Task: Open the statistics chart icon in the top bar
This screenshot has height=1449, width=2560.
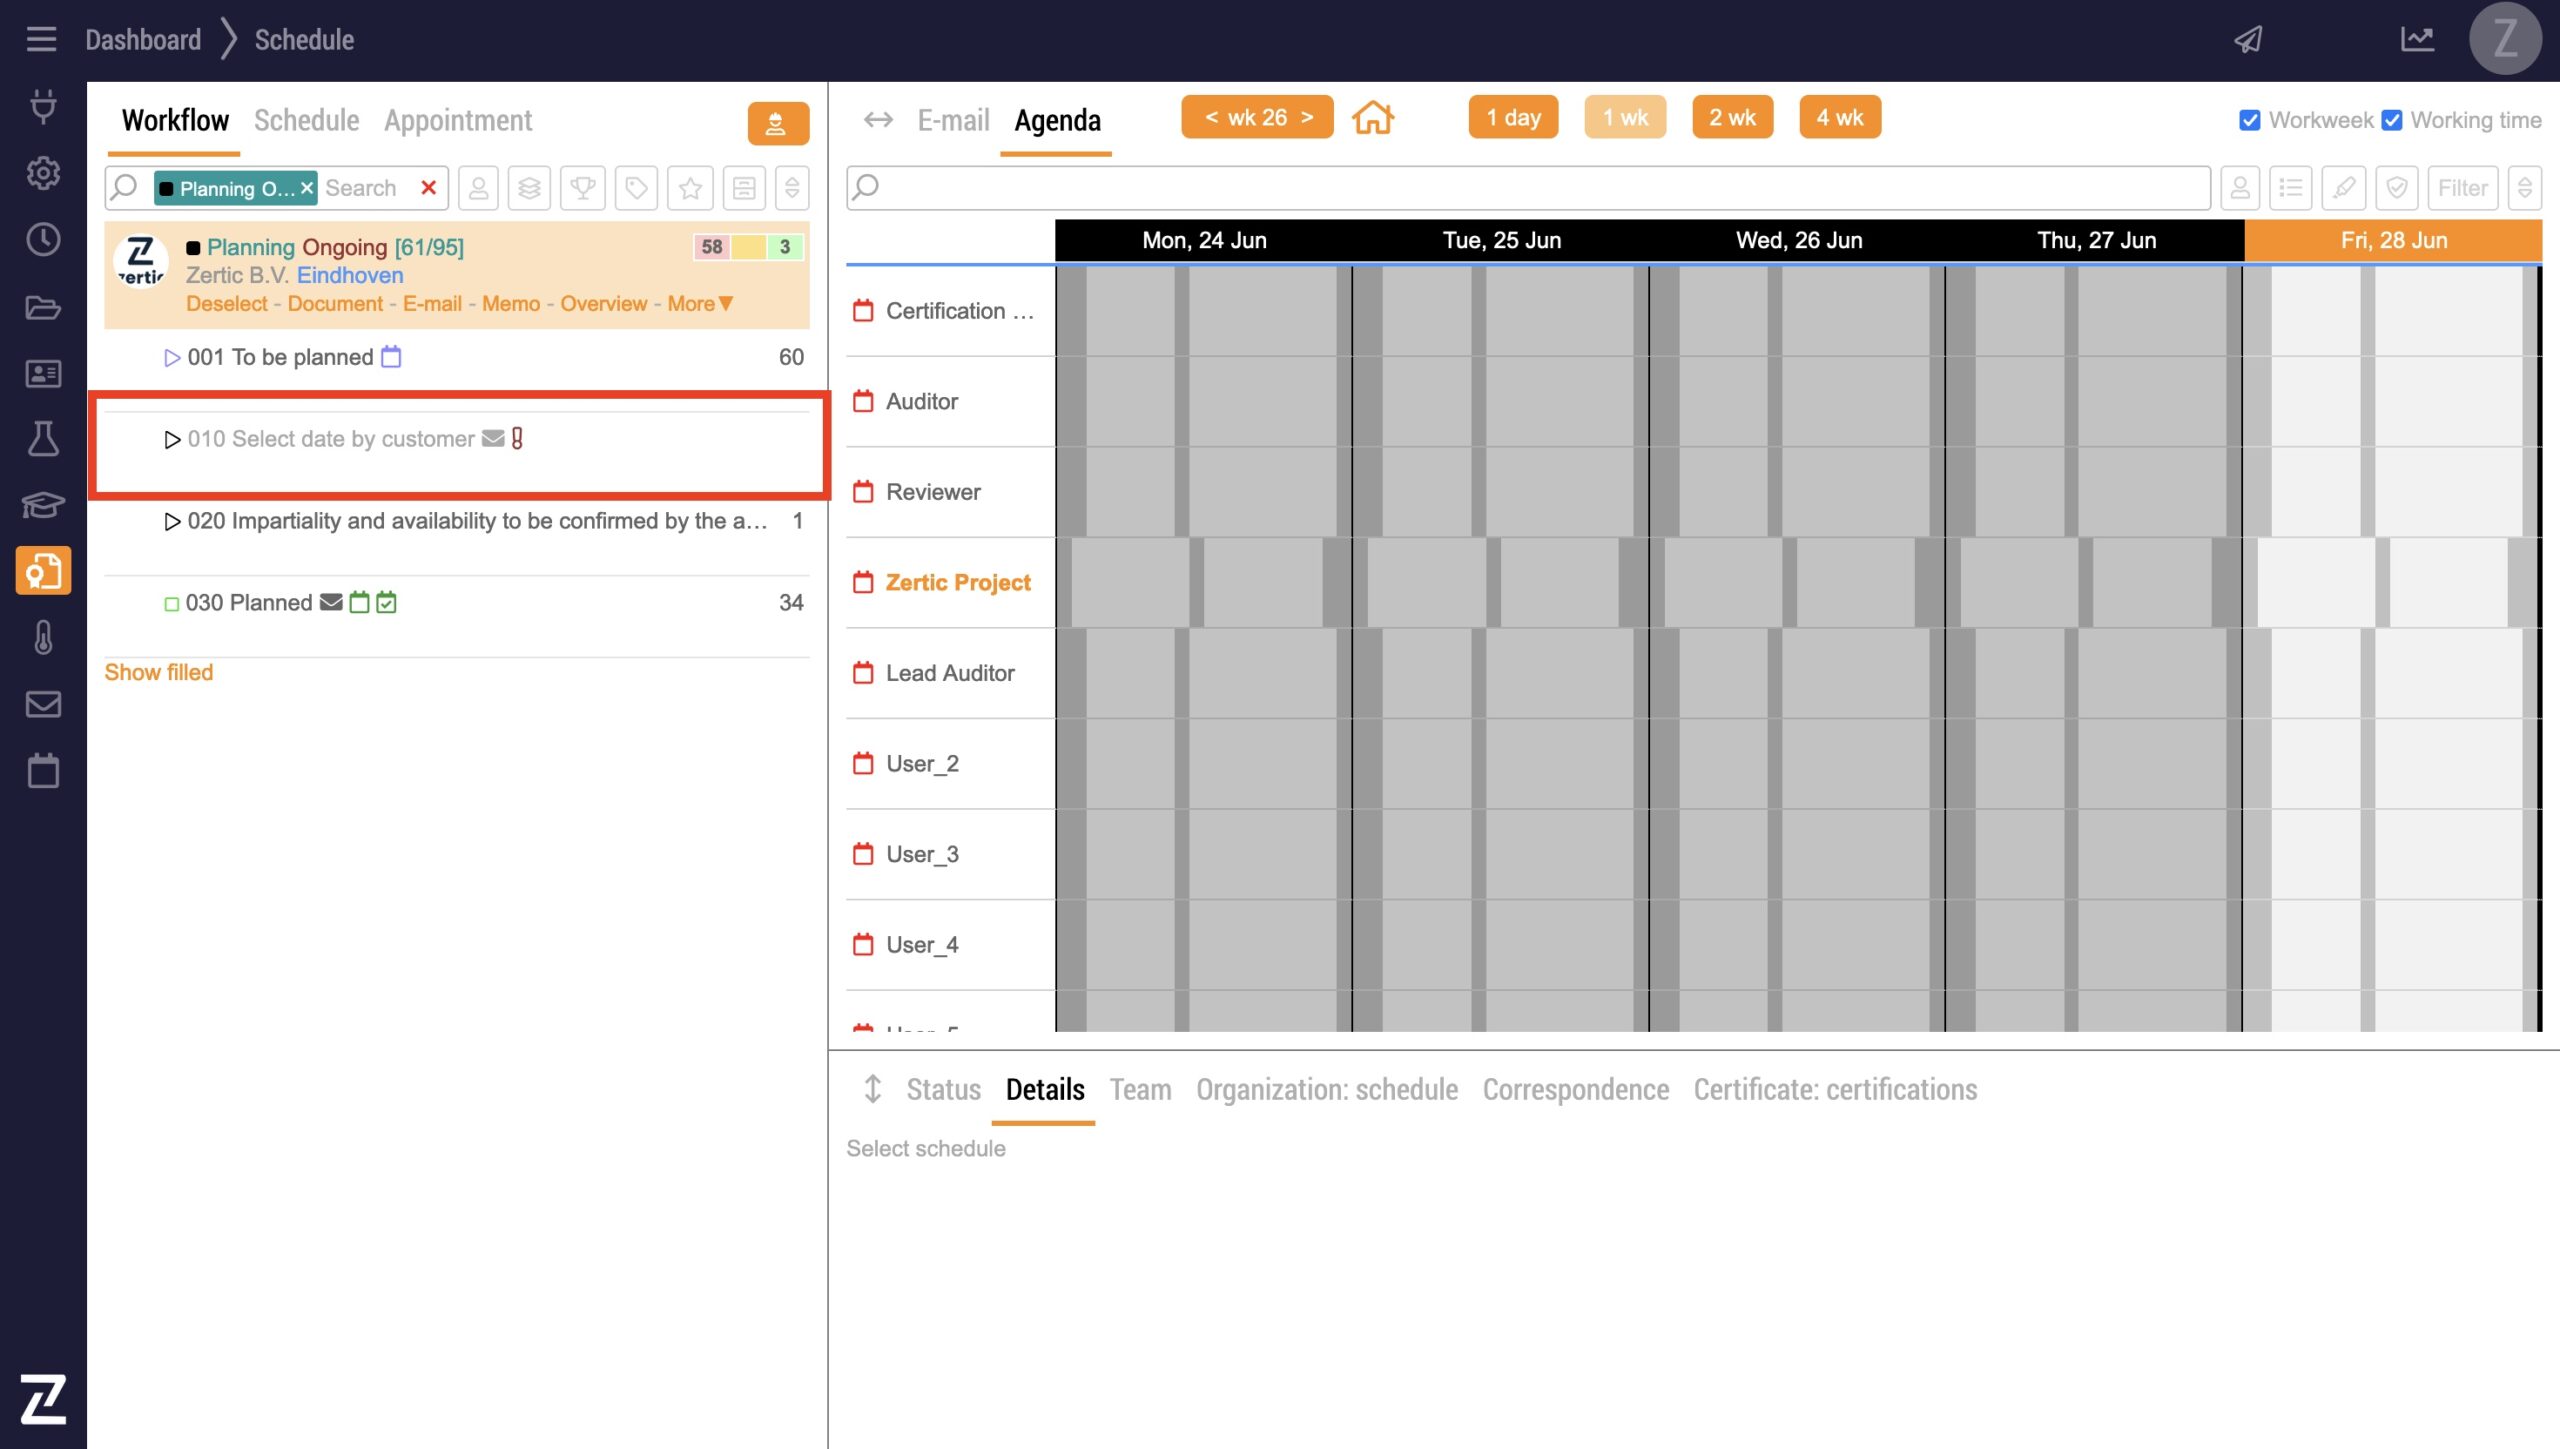Action: 2417,40
